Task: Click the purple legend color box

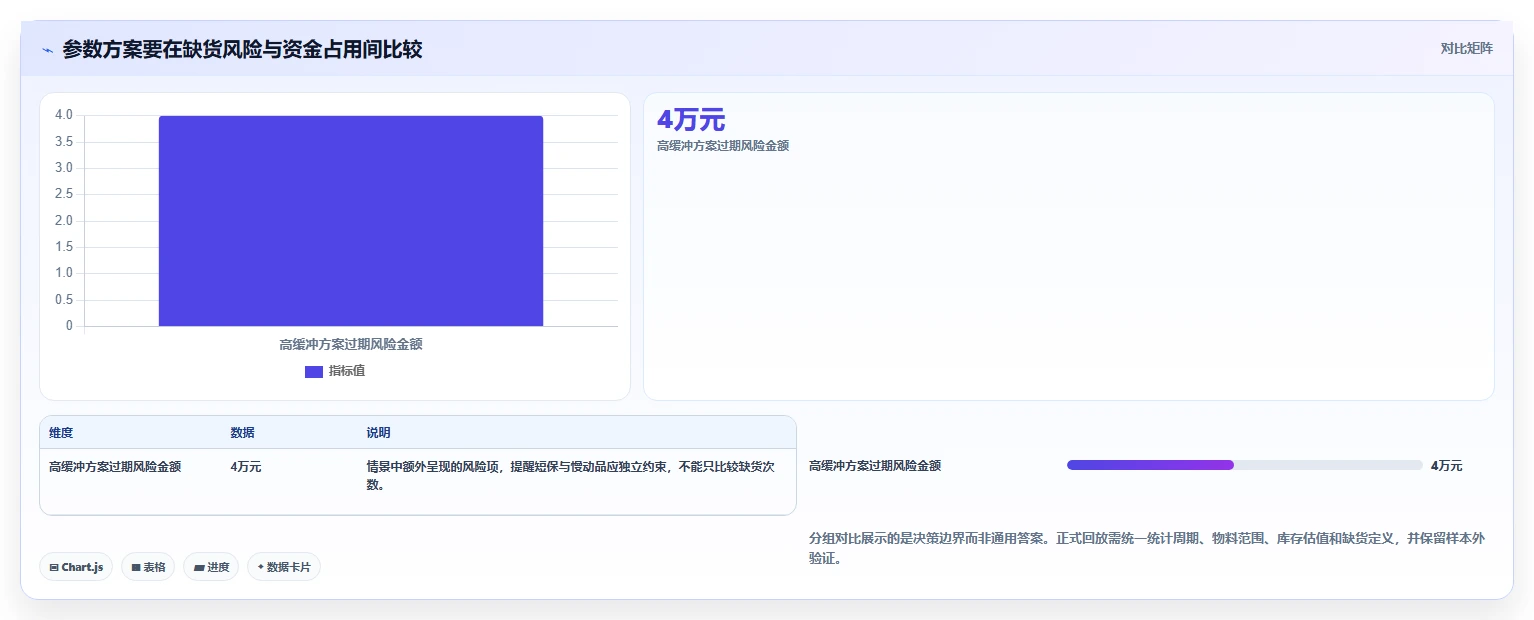Action: click(314, 372)
